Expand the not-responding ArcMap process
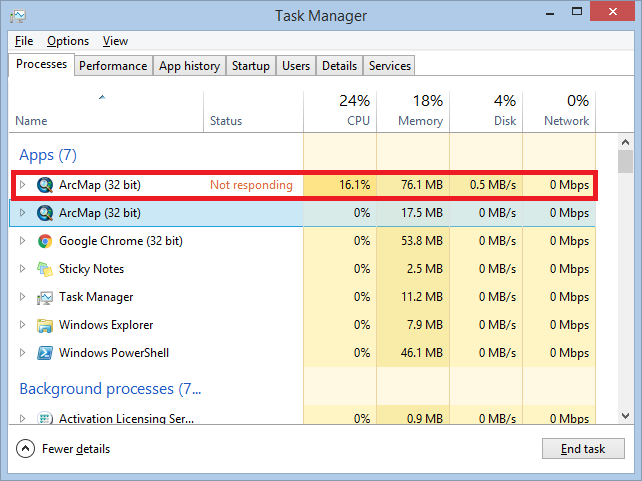Viewport: 642px width, 481px height. pos(23,185)
